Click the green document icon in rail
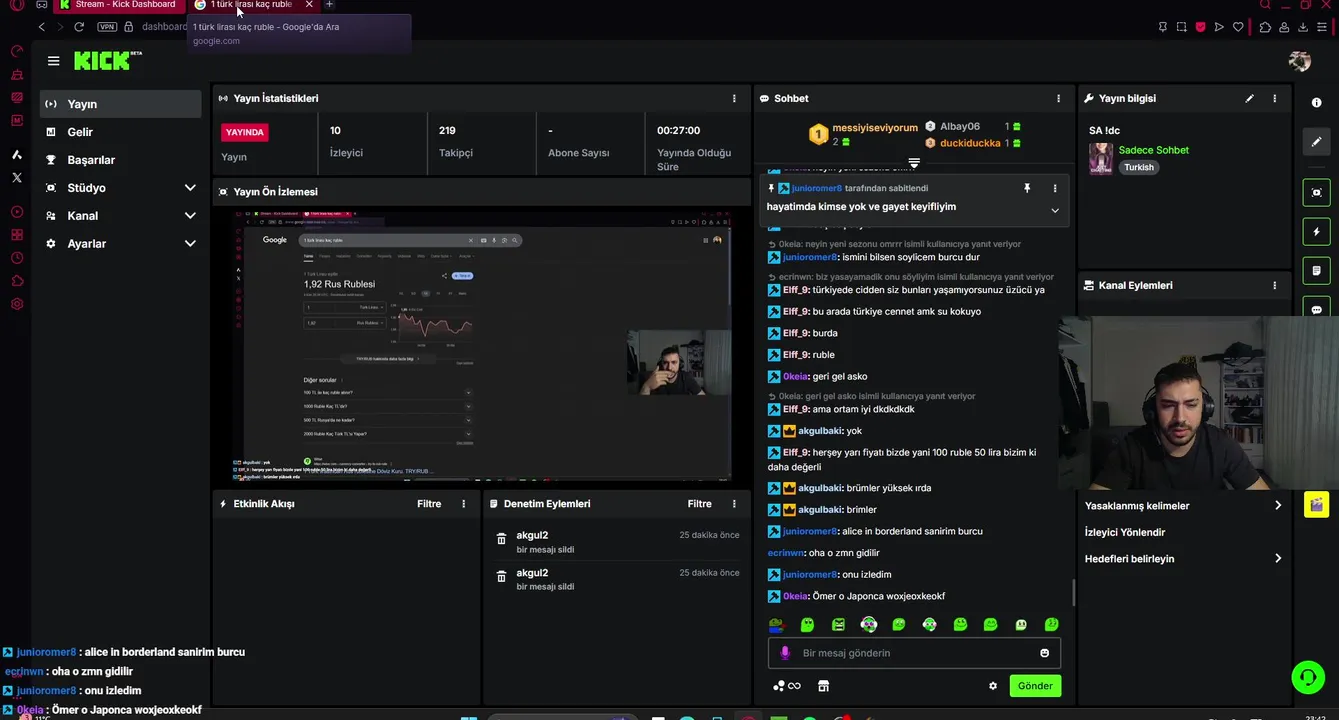Screen dimensions: 1339x720 coord(1317,270)
